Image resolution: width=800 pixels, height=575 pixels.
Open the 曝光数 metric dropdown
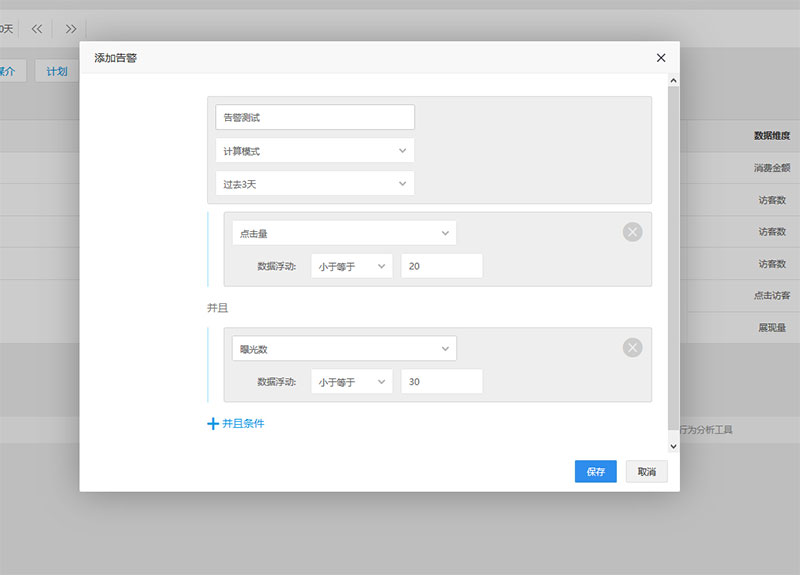344,349
